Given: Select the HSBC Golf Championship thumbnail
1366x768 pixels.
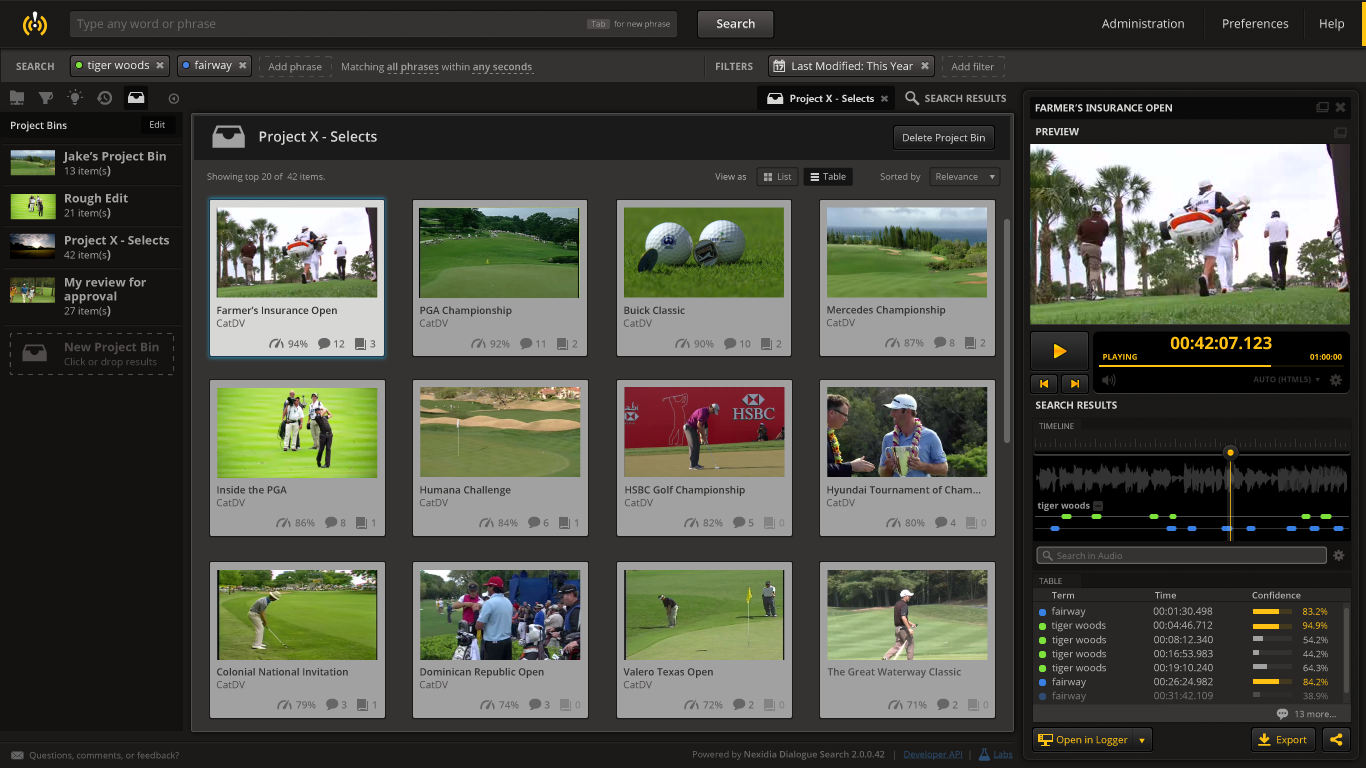Looking at the screenshot, I should point(704,432).
